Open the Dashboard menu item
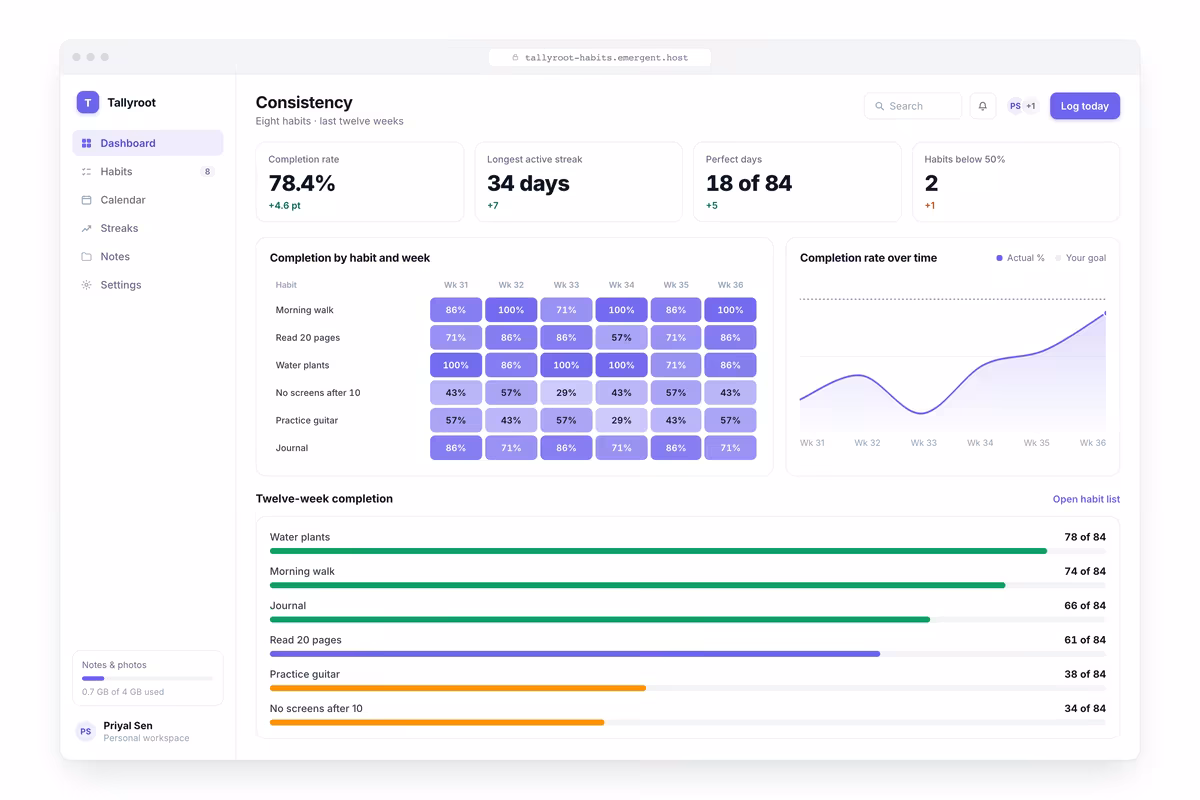The width and height of the screenshot is (1200, 800). click(x=148, y=143)
